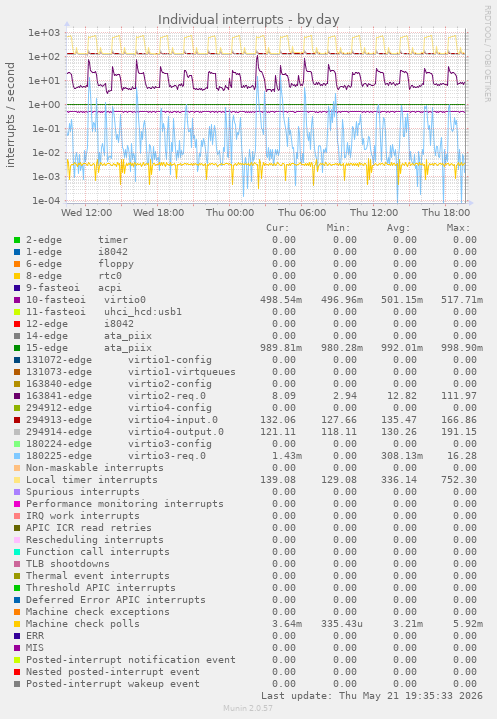Click the graph title Individual interrupts - by day

pyautogui.click(x=248, y=20)
